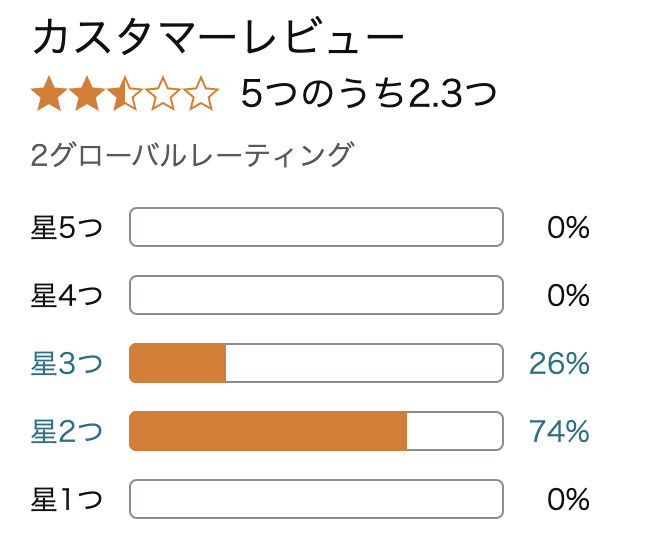656x542 pixels.
Task: Select the 2-star orange histogram bar
Action: click(x=316, y=431)
